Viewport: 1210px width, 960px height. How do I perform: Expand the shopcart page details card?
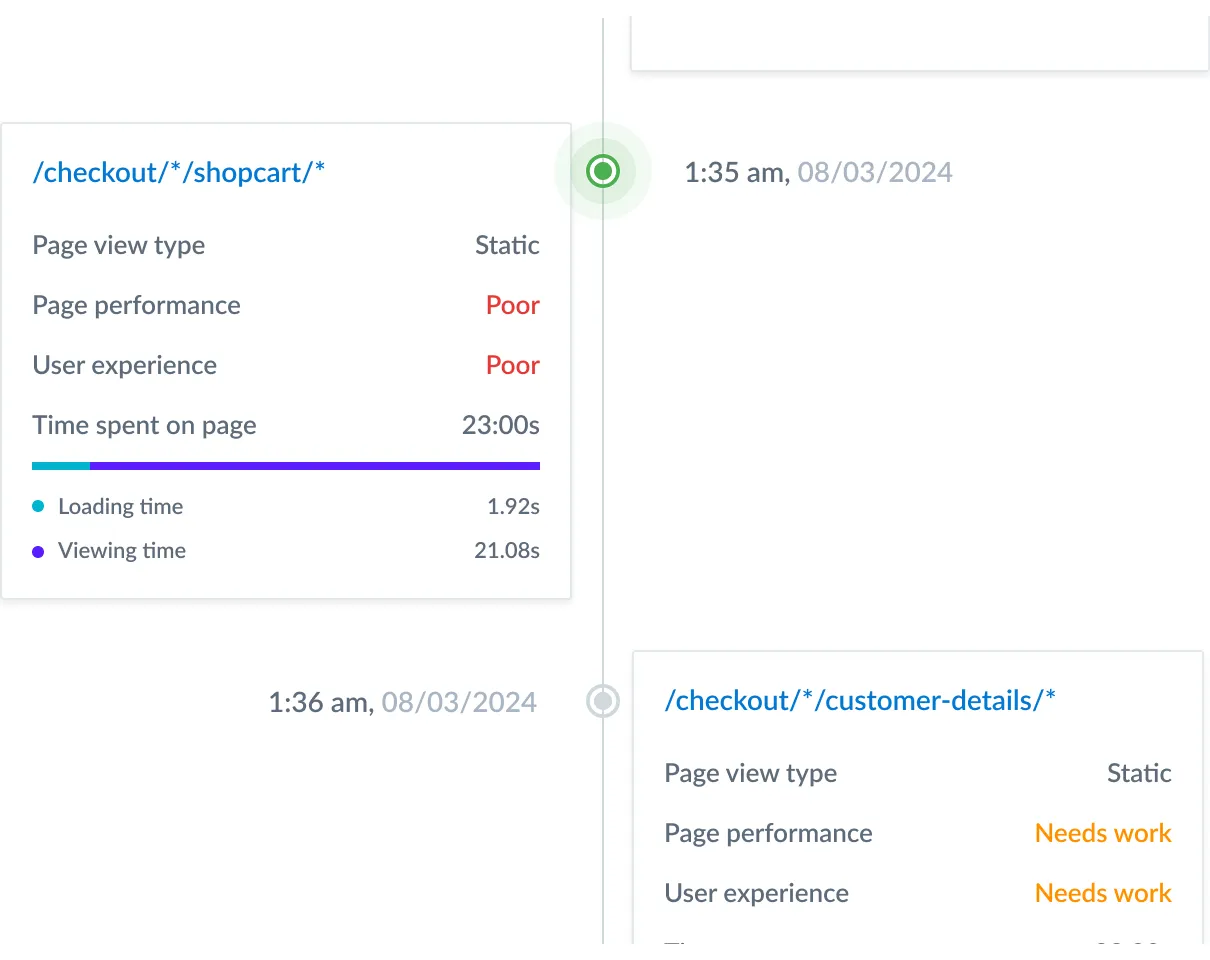click(x=285, y=360)
